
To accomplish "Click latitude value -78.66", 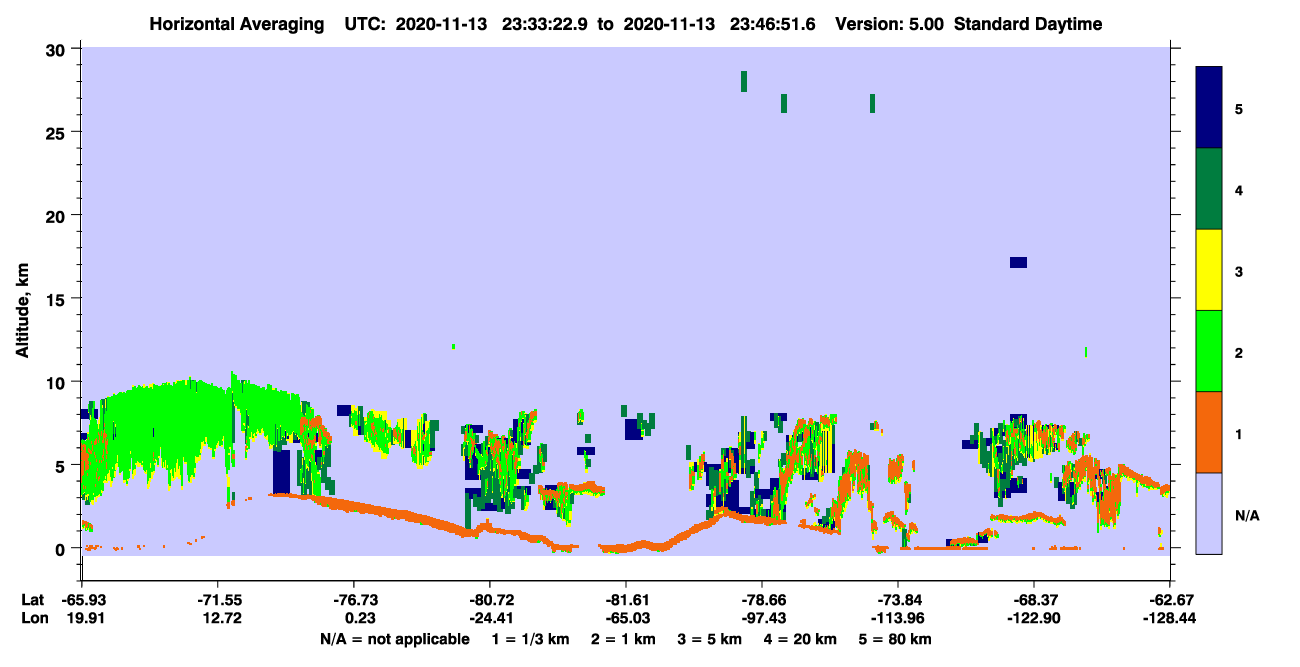I will pyautogui.click(x=762, y=599).
